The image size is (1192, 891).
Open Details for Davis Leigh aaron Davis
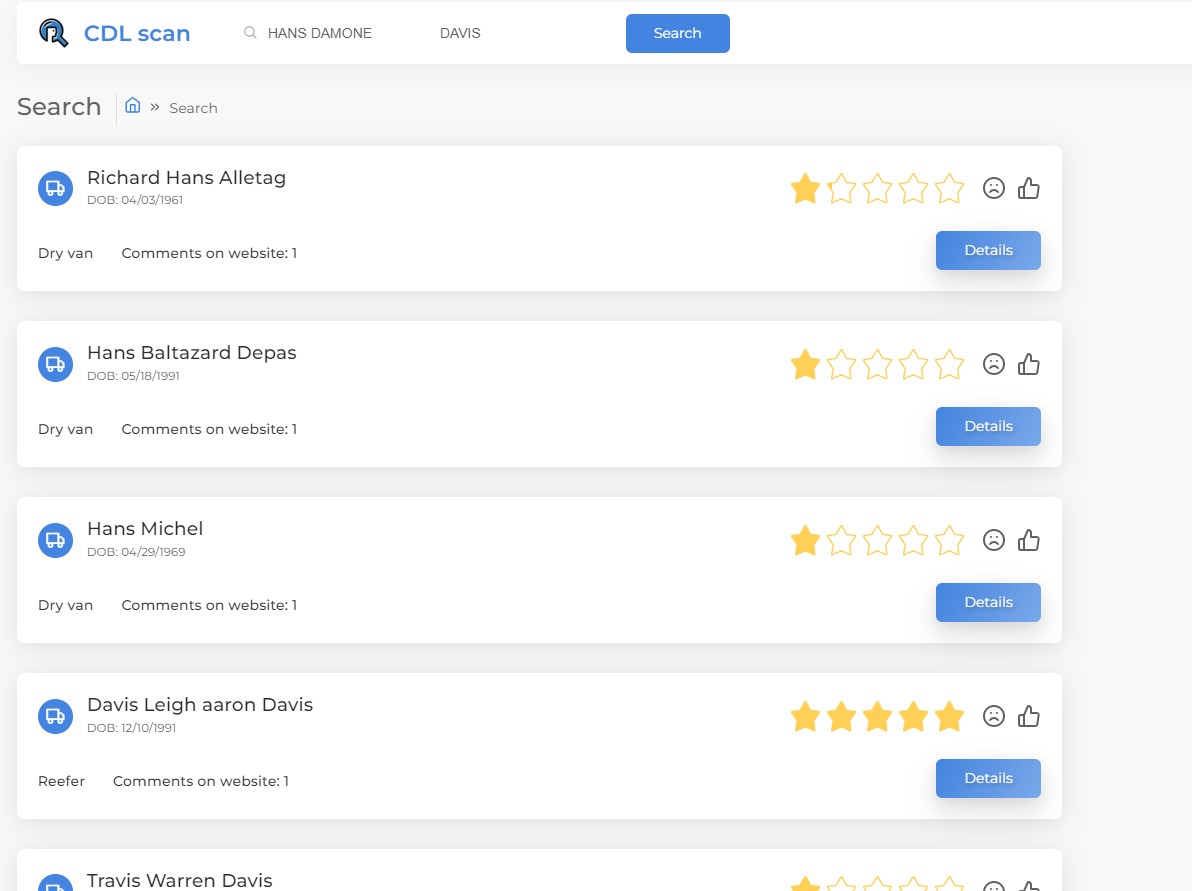click(987, 778)
